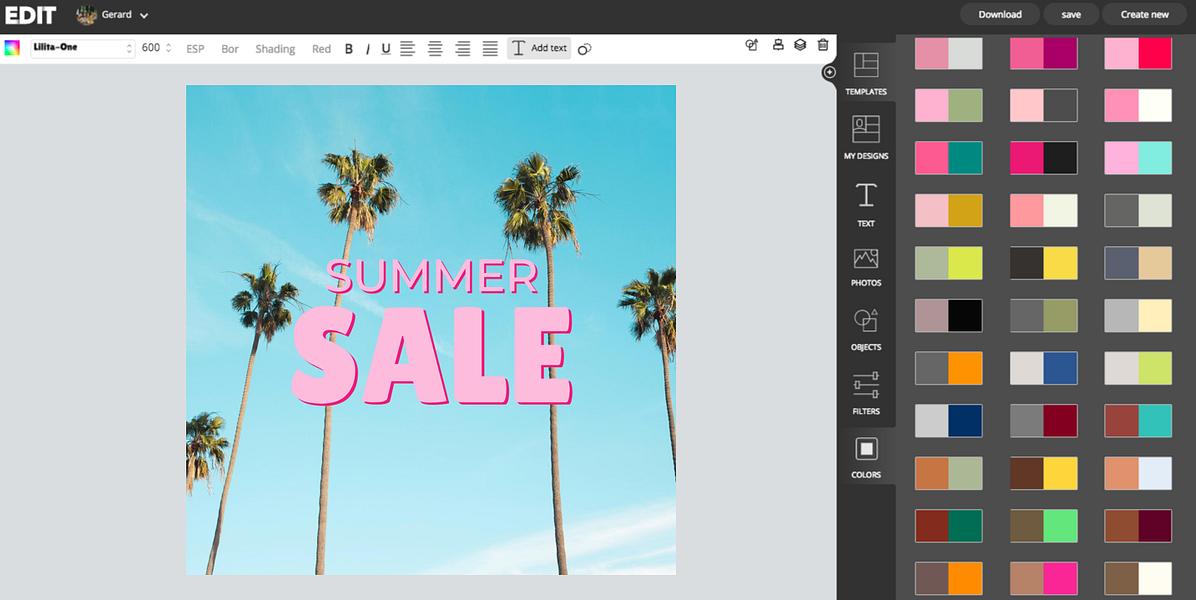Open the layers stack icon
This screenshot has width=1196, height=600.
[800, 45]
